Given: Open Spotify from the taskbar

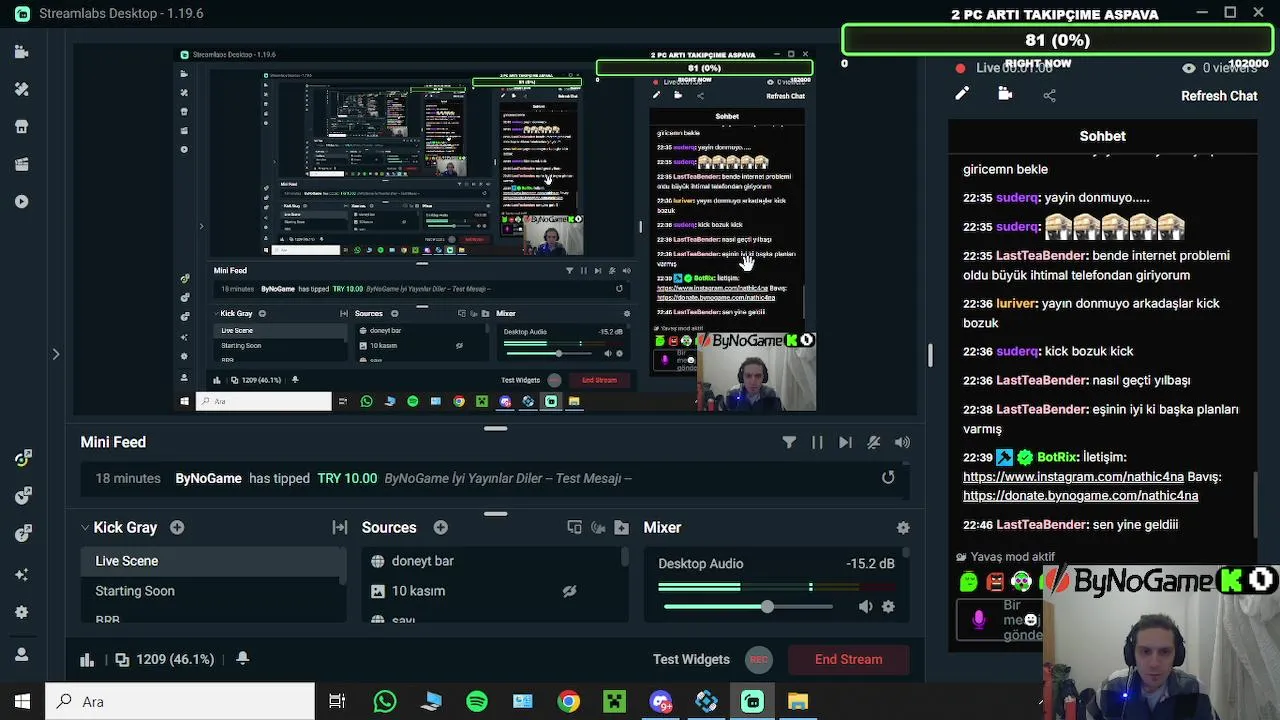Looking at the screenshot, I should (477, 701).
